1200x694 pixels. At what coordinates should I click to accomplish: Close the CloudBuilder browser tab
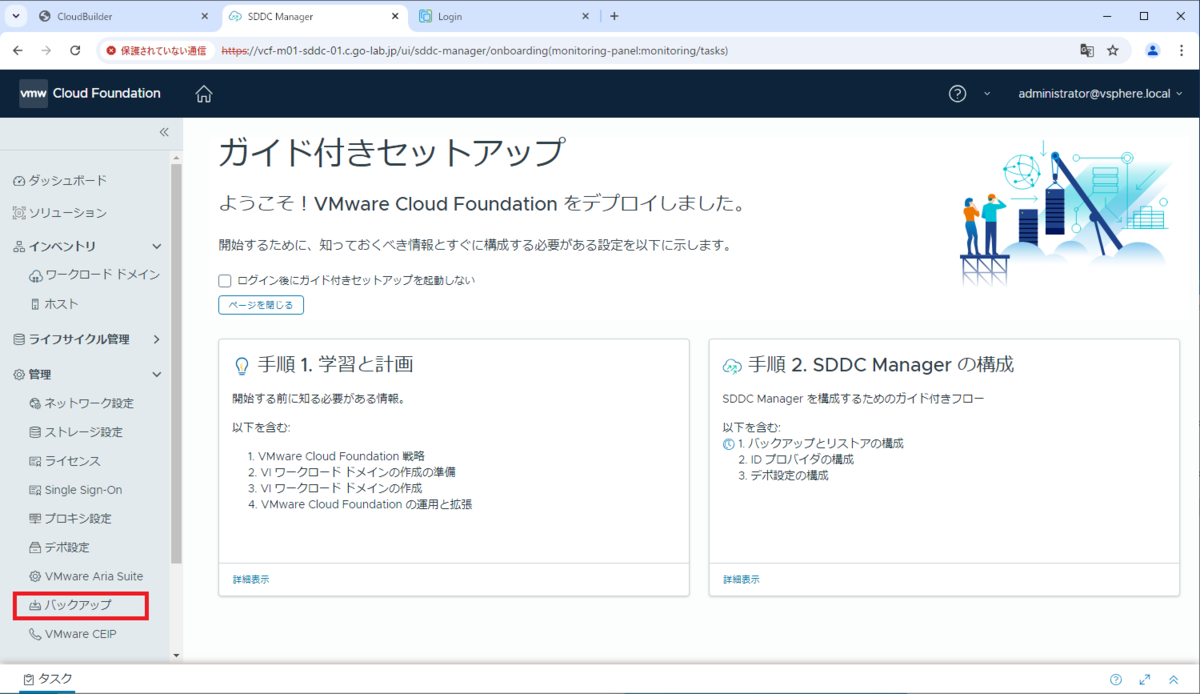205,17
